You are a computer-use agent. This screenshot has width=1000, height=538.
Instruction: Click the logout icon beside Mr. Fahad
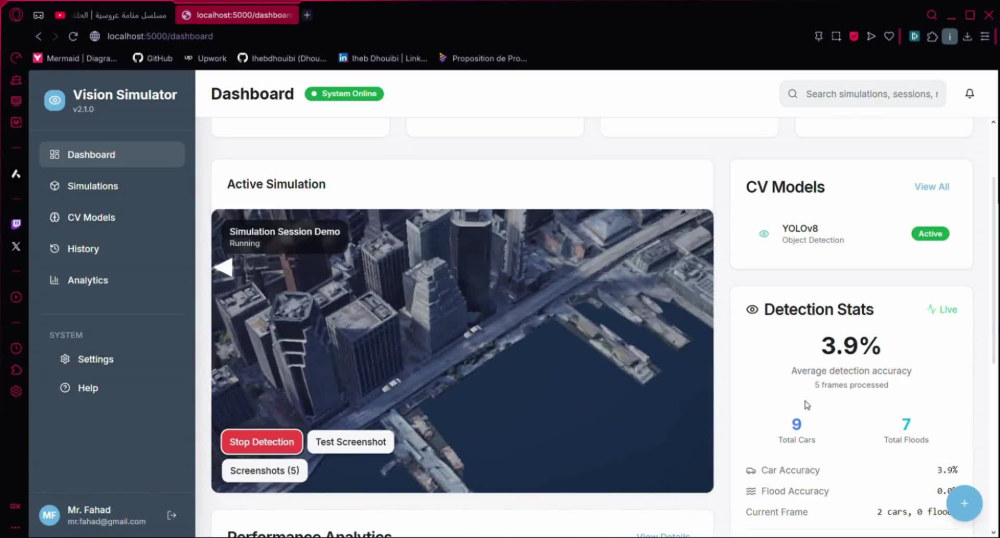(x=172, y=515)
